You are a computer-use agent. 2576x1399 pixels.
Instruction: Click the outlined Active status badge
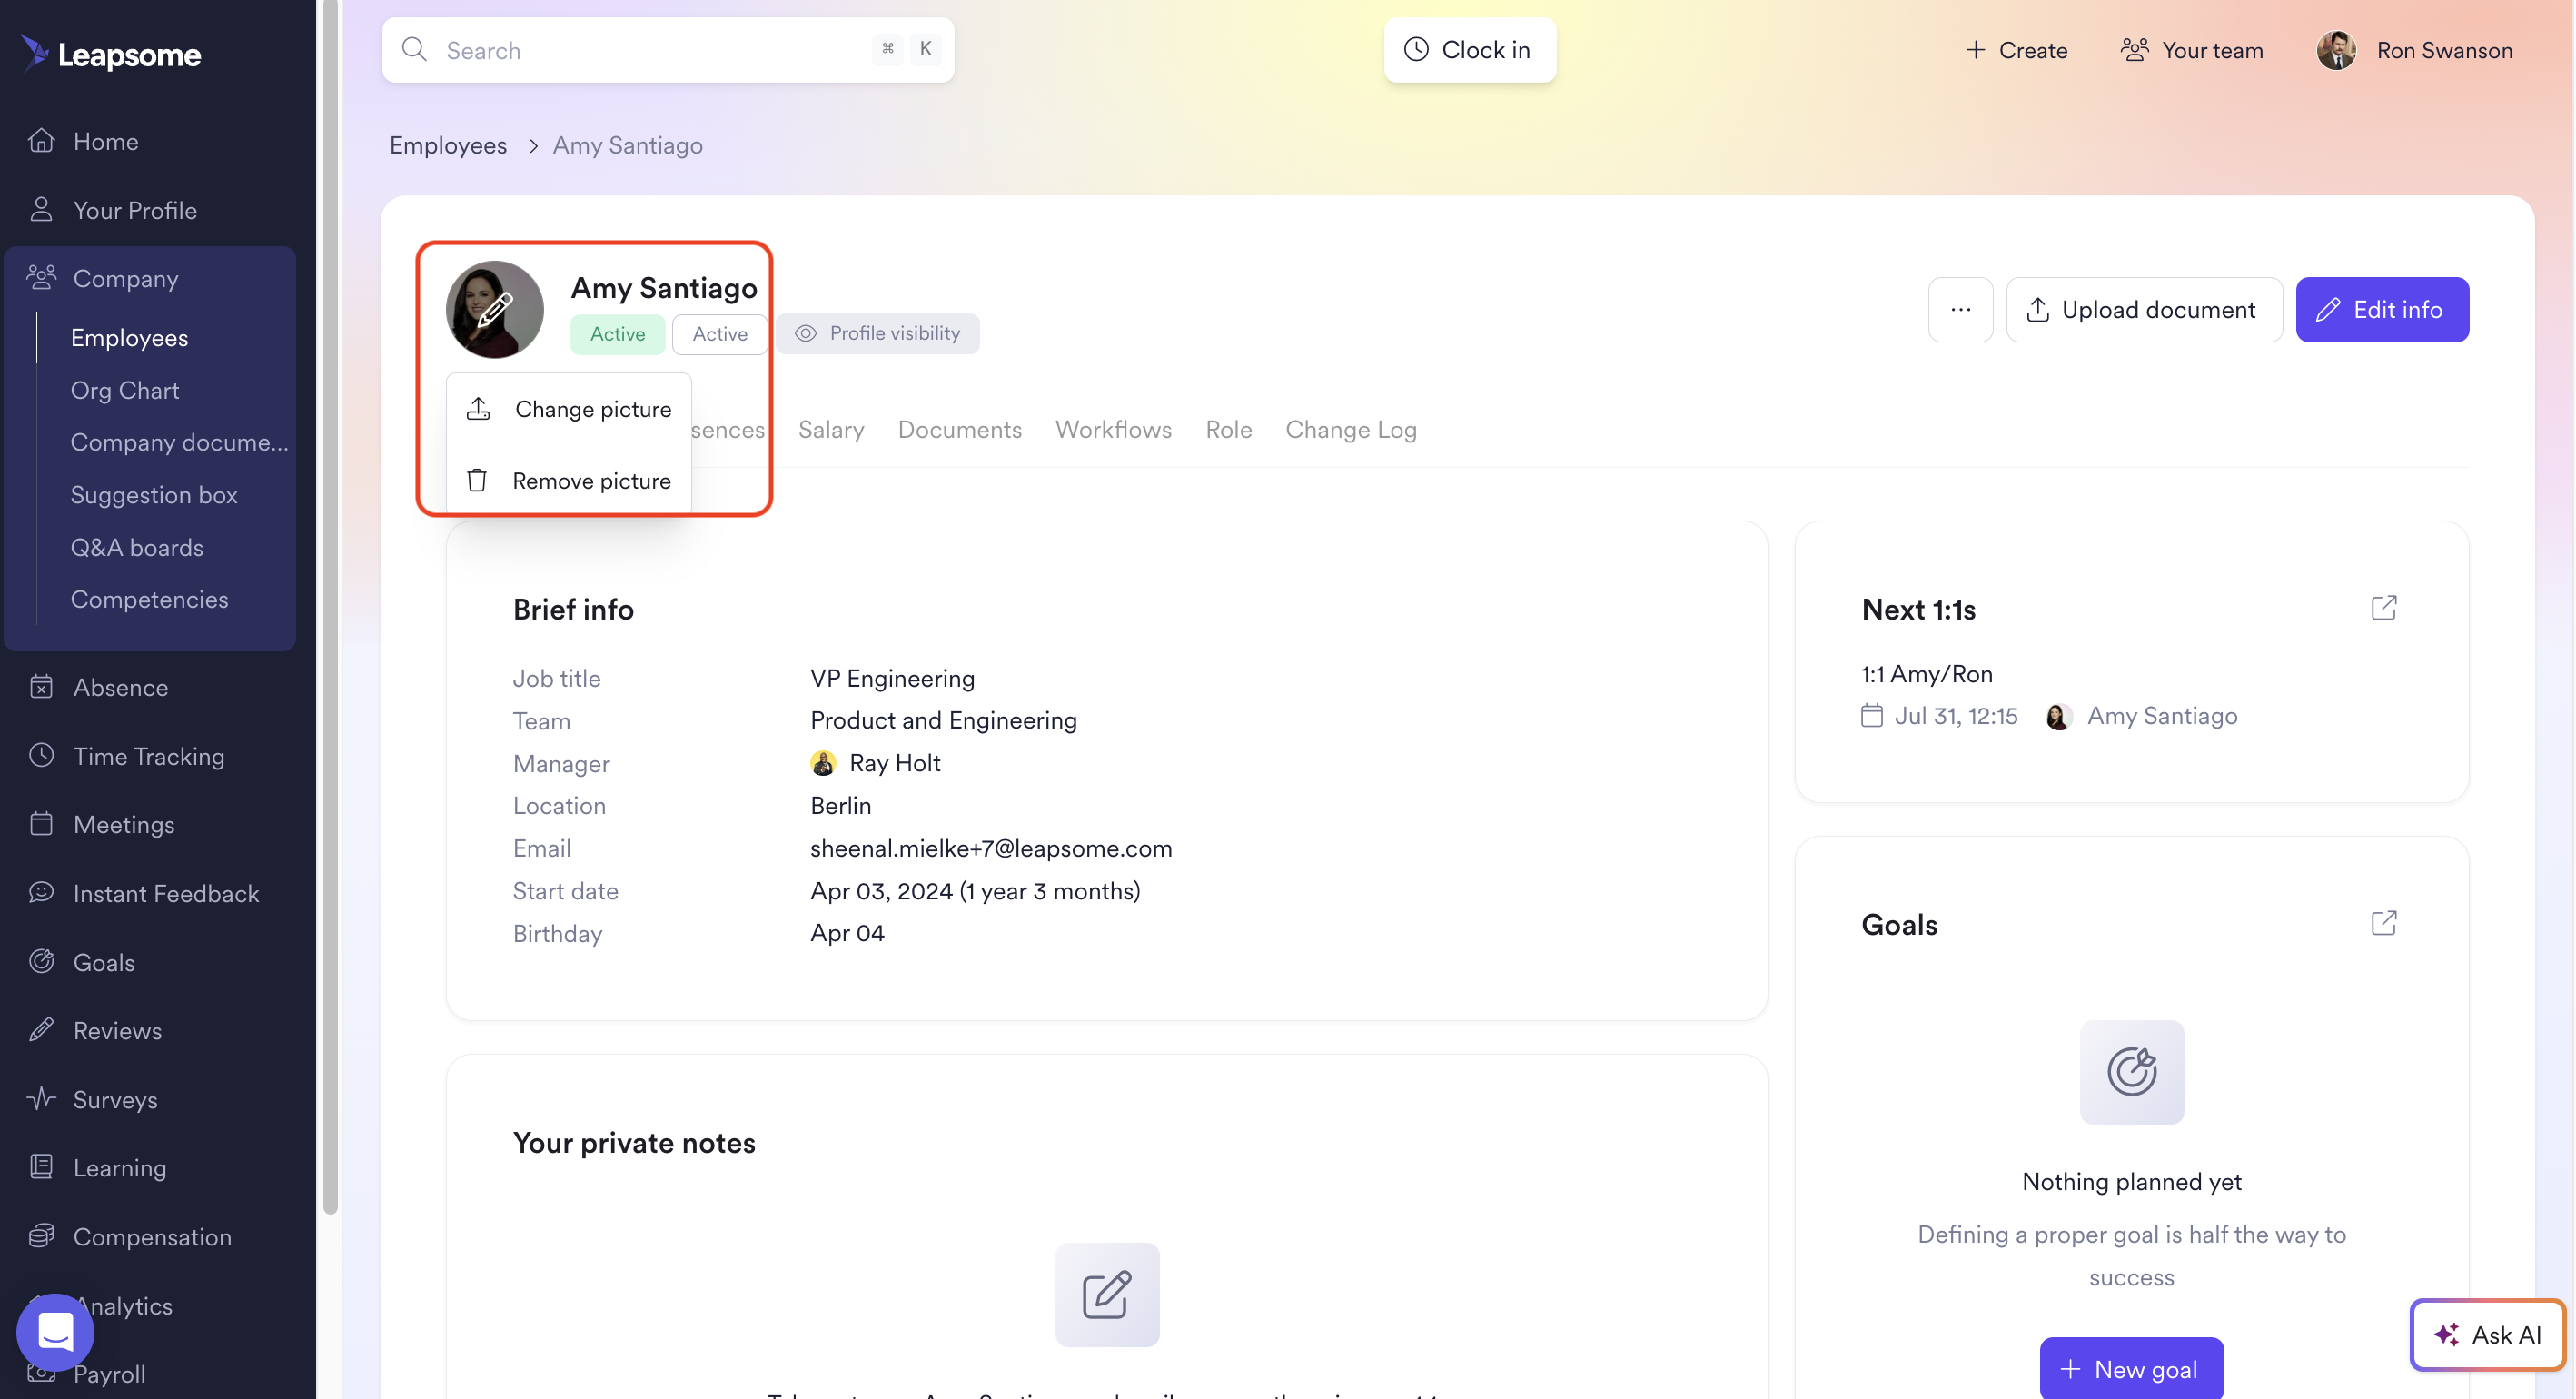719,334
